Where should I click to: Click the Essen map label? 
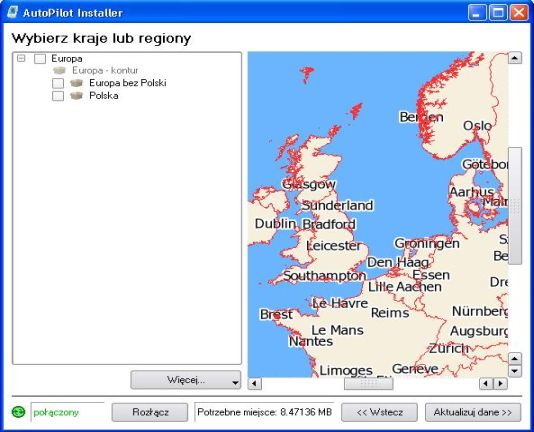pos(431,275)
